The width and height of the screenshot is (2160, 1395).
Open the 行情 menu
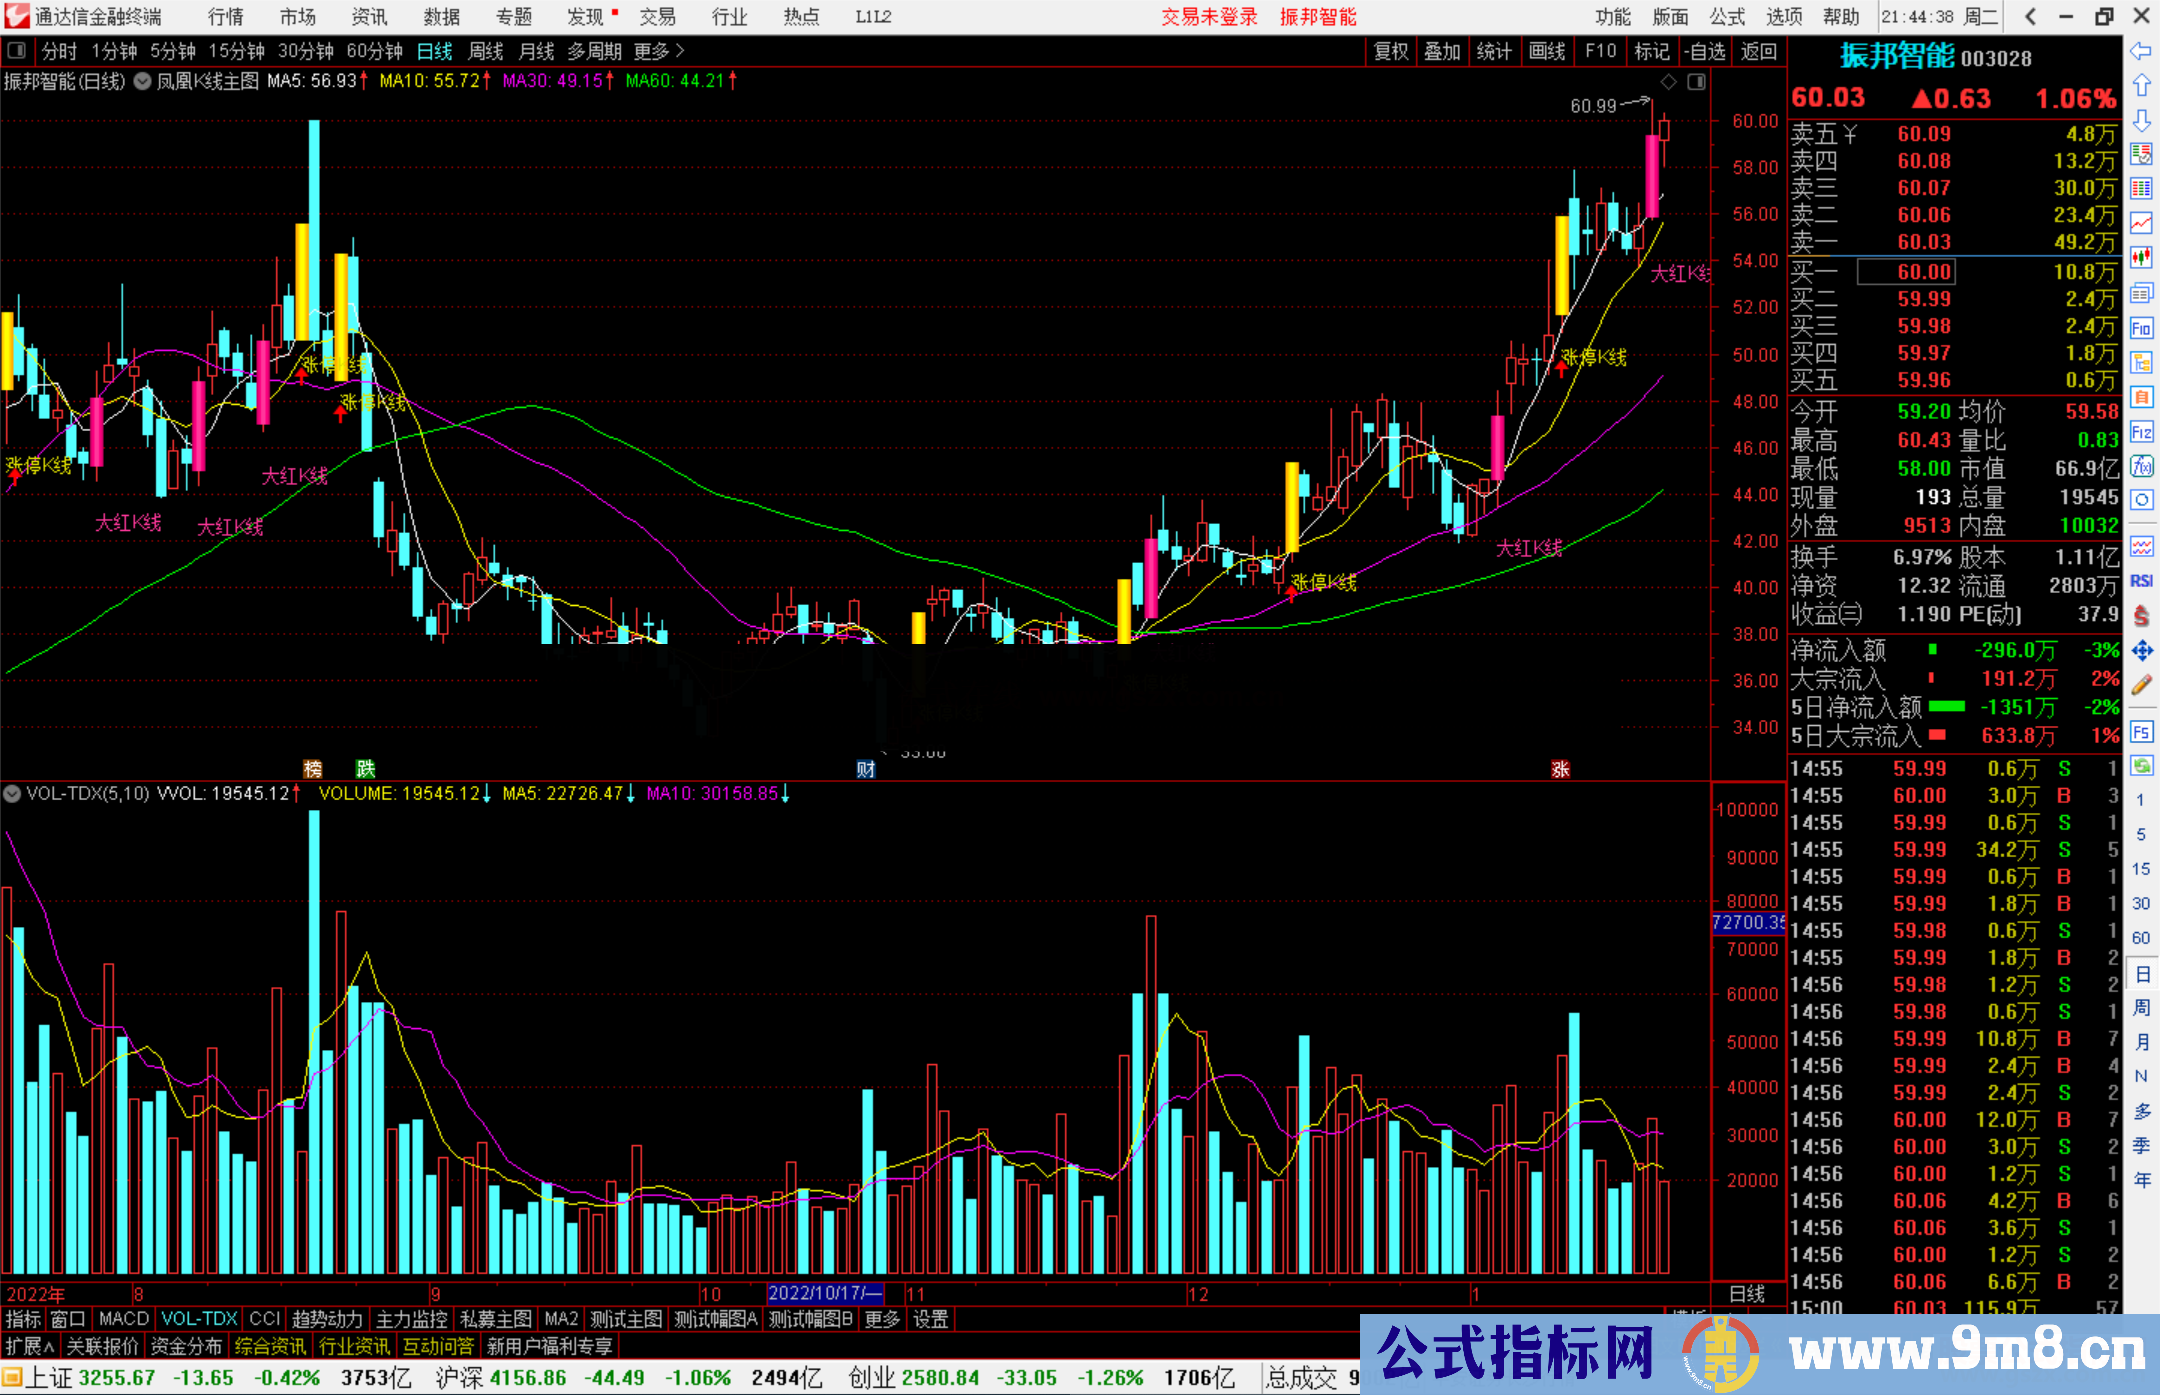[226, 16]
